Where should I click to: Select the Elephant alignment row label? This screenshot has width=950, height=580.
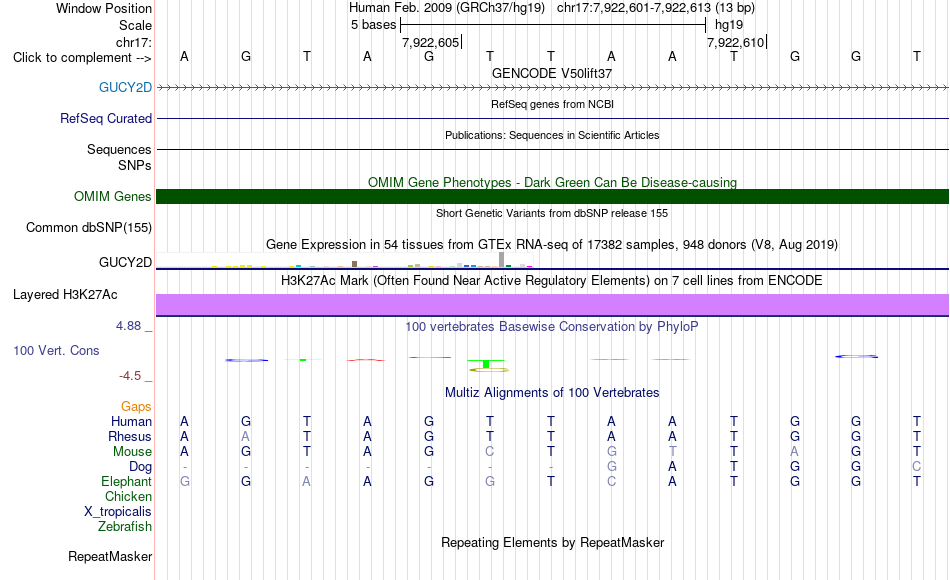click(x=127, y=481)
